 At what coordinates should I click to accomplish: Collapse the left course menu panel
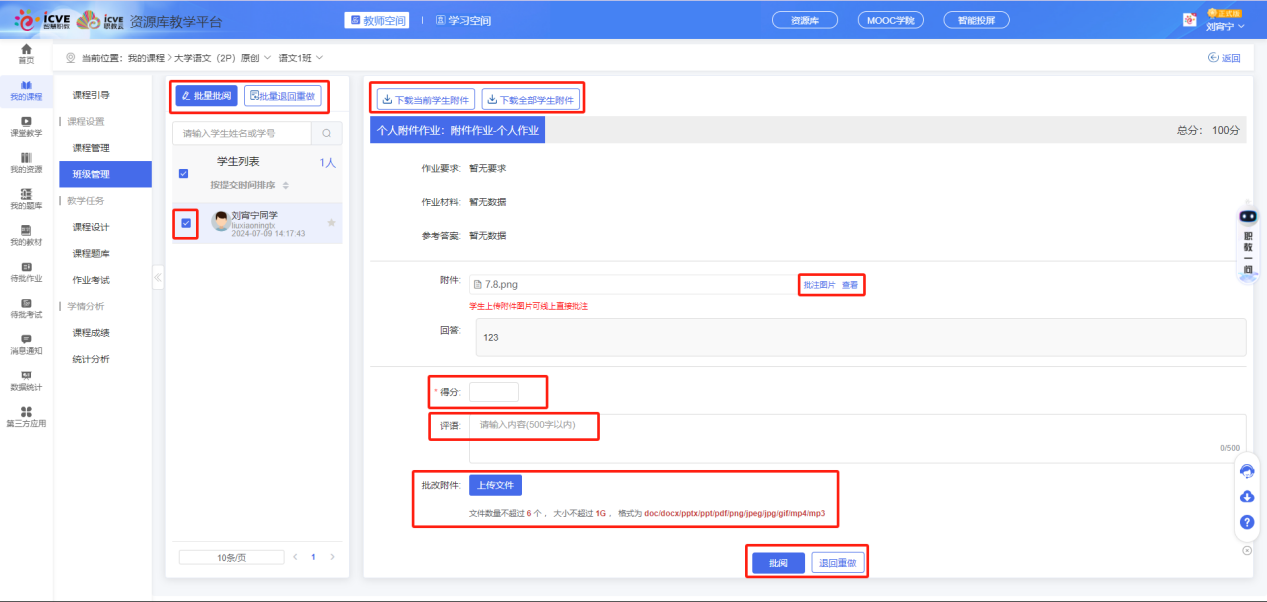click(x=158, y=277)
